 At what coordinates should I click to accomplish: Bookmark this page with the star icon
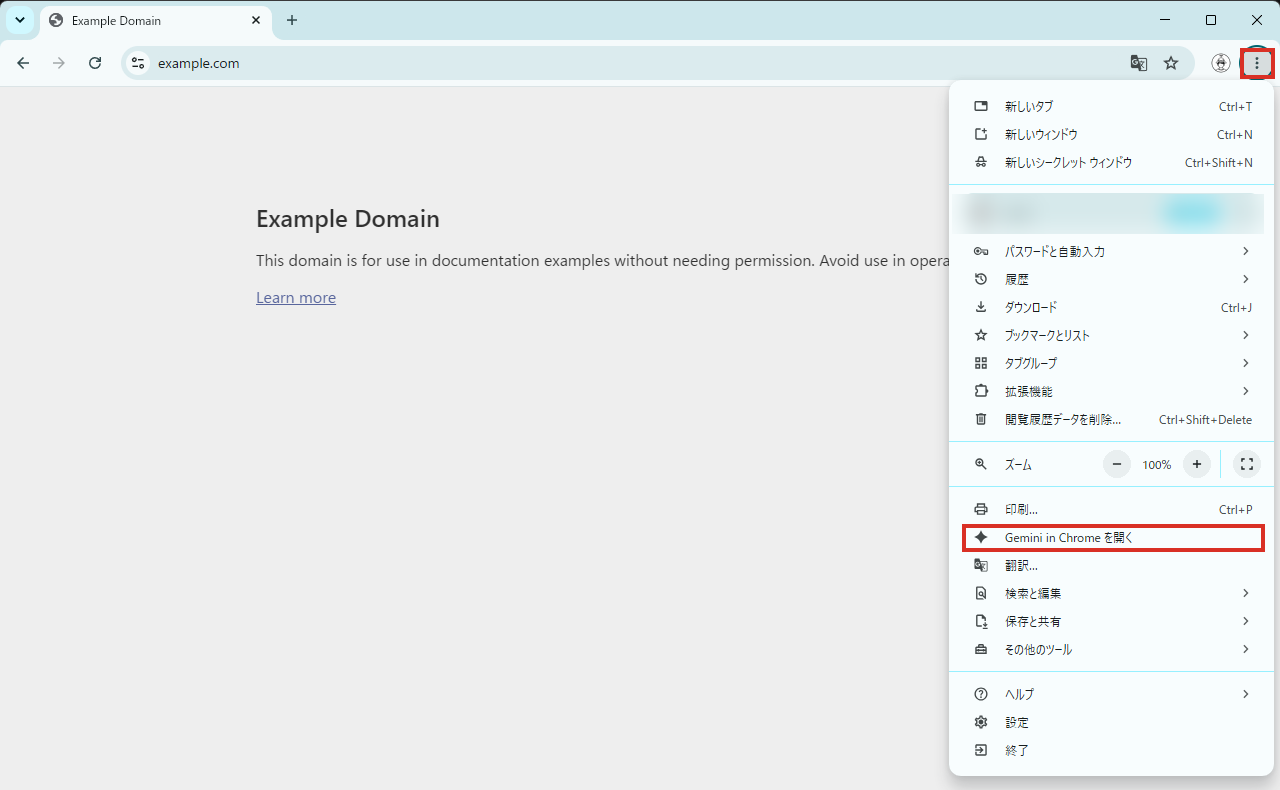click(x=1171, y=63)
